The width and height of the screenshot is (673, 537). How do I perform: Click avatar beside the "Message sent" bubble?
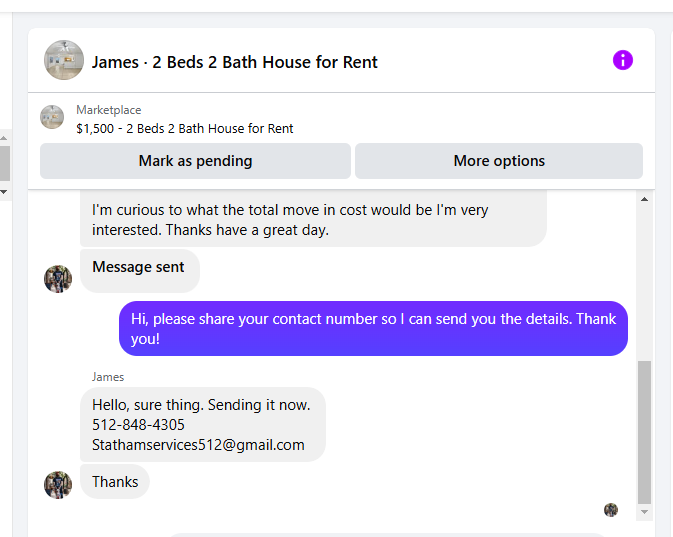58,279
